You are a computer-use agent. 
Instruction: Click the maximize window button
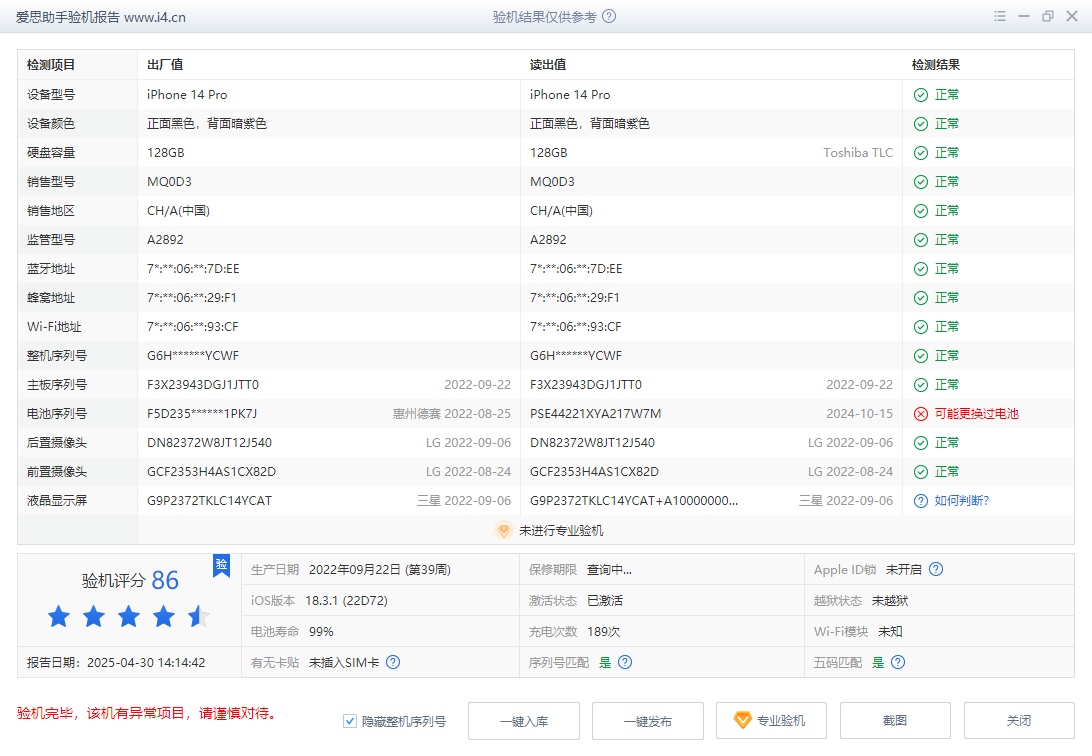[x=1047, y=16]
